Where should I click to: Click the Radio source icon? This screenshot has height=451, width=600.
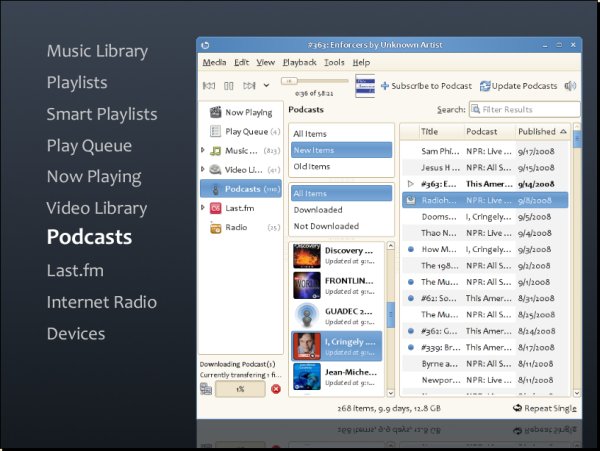click(215, 228)
